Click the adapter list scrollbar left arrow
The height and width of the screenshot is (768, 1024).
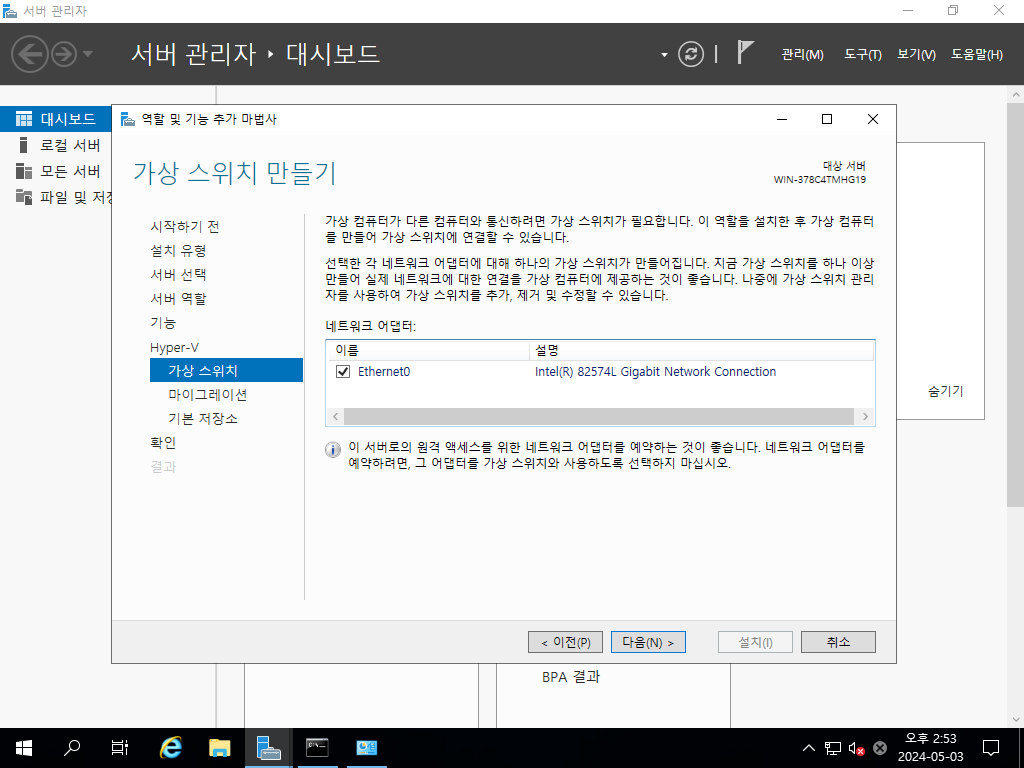336,417
